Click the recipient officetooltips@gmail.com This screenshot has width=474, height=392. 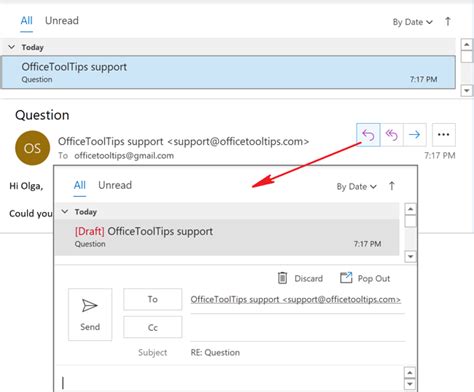click(x=124, y=156)
